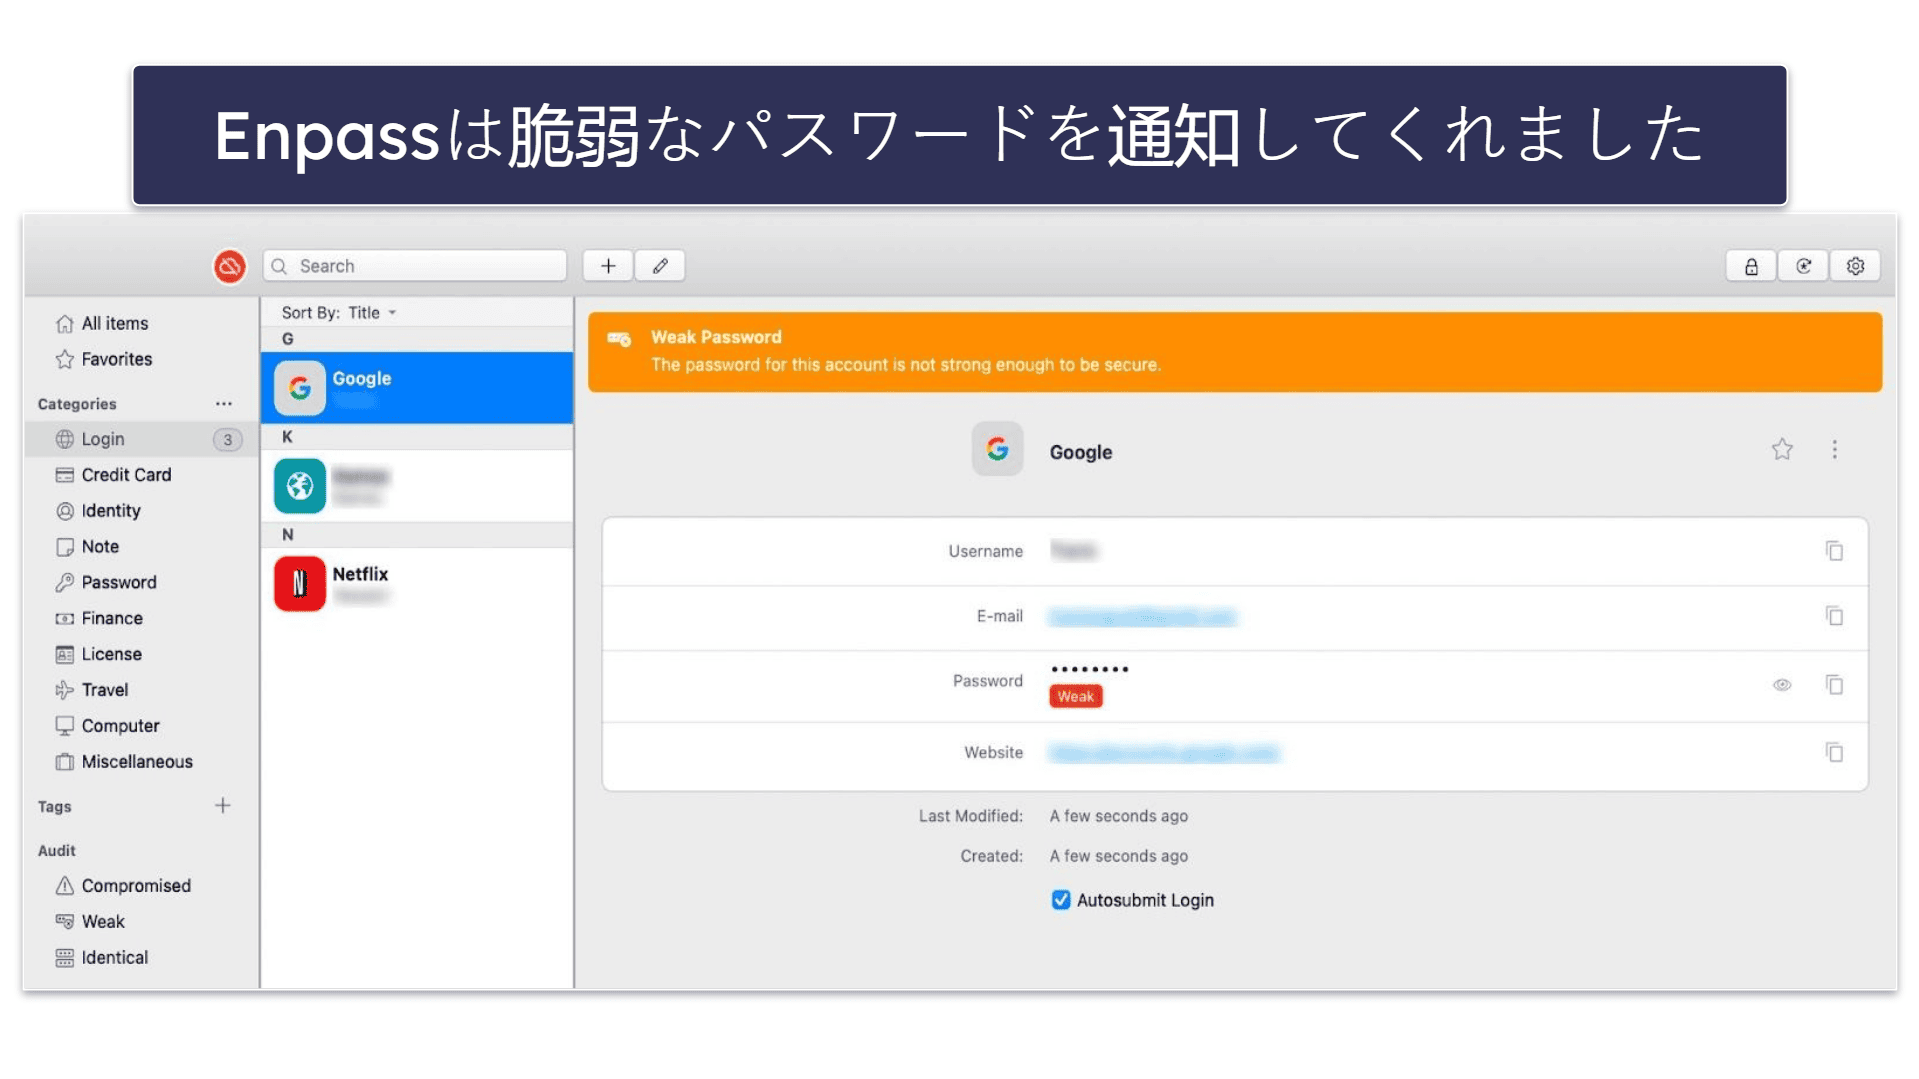Click the blurred E-mail address link
Image resolution: width=1919 pixels, height=1079 pixels.
tap(1142, 617)
